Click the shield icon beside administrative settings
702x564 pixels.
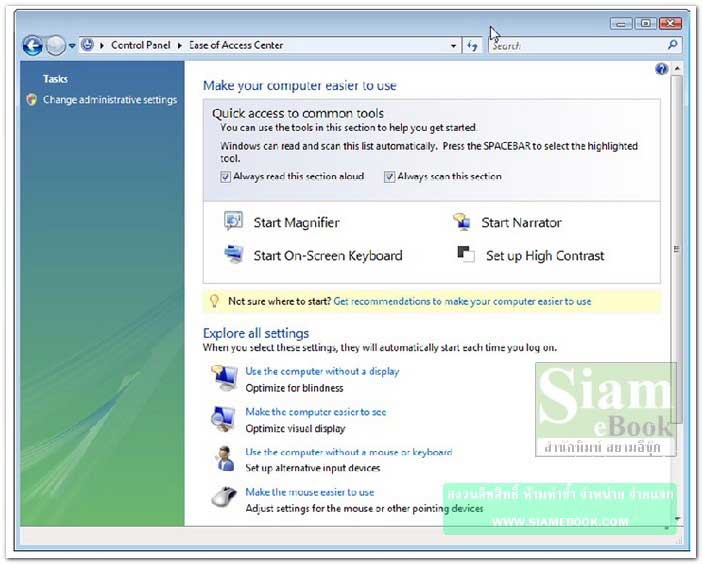click(x=31, y=99)
